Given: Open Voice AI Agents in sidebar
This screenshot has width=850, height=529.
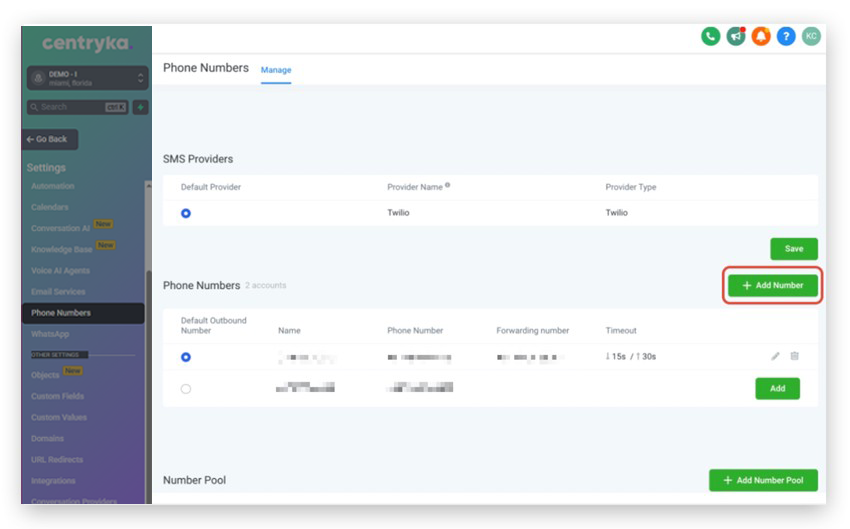Looking at the screenshot, I should (60, 271).
